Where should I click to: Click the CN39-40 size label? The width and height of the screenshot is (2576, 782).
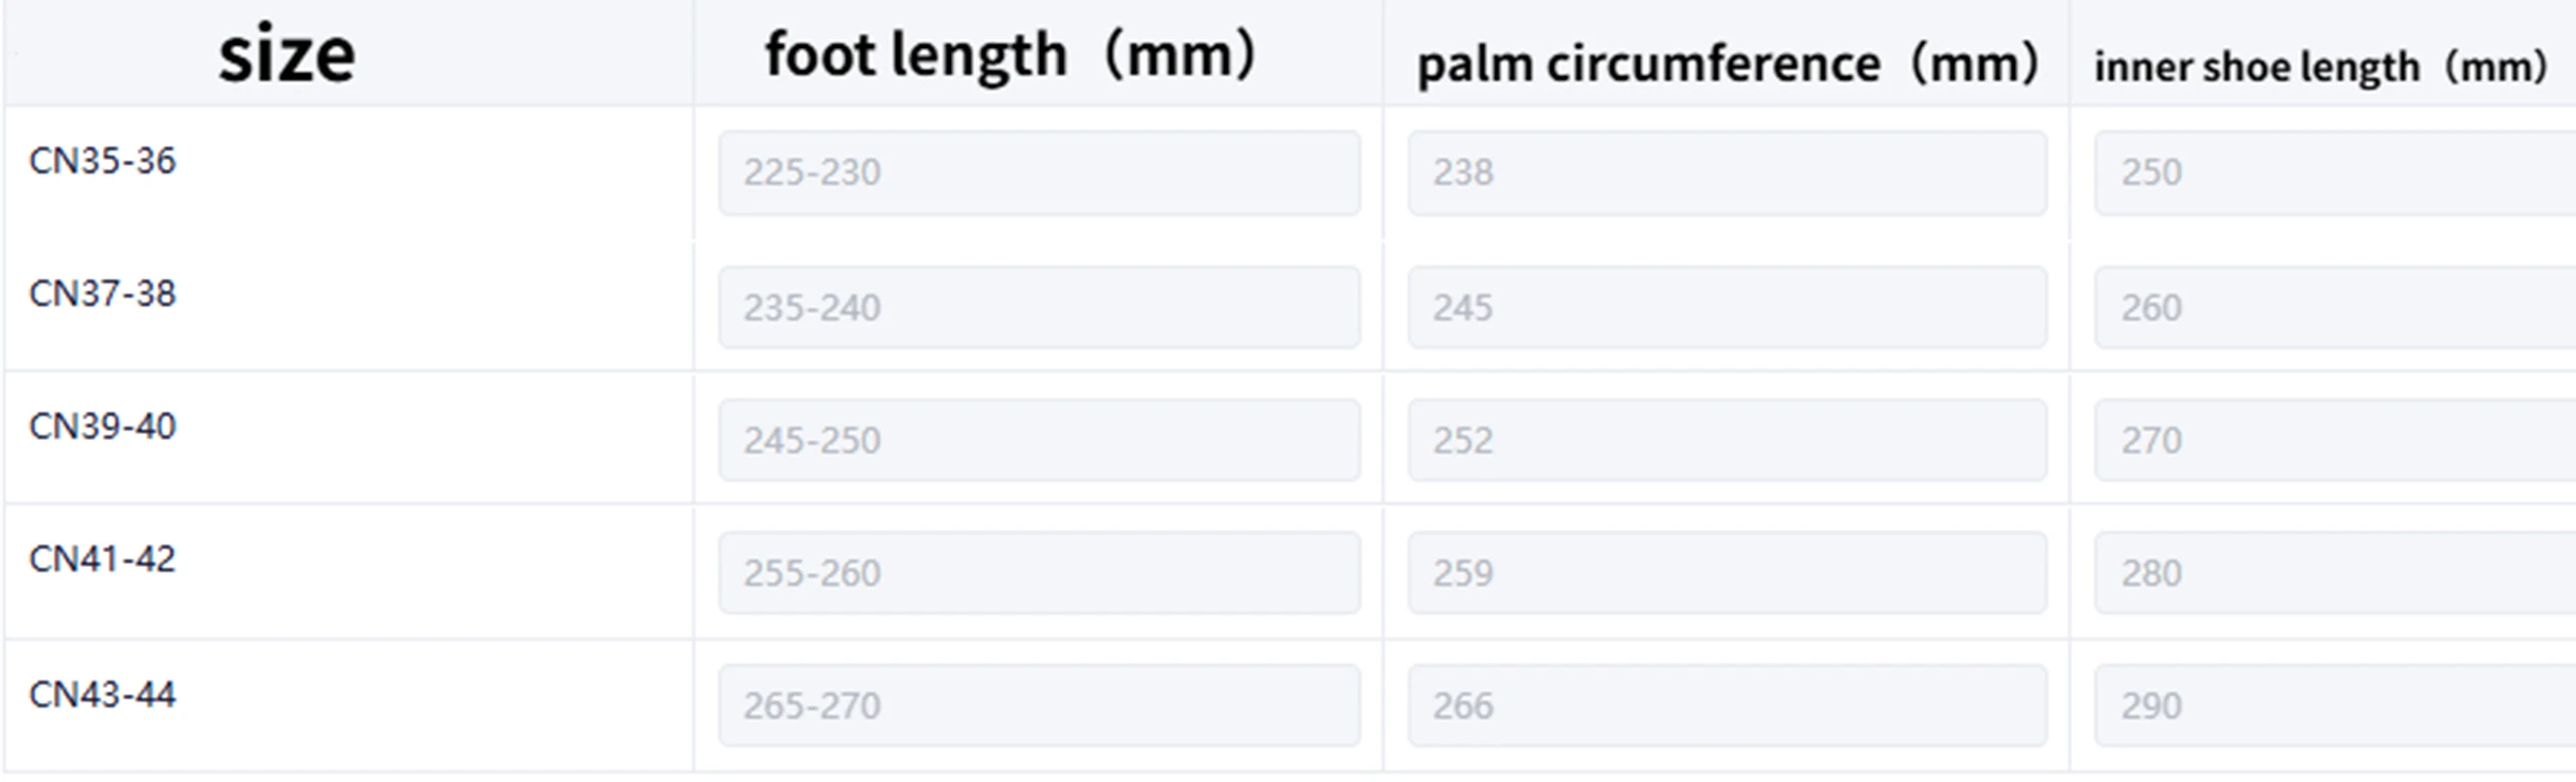pyautogui.click(x=102, y=427)
